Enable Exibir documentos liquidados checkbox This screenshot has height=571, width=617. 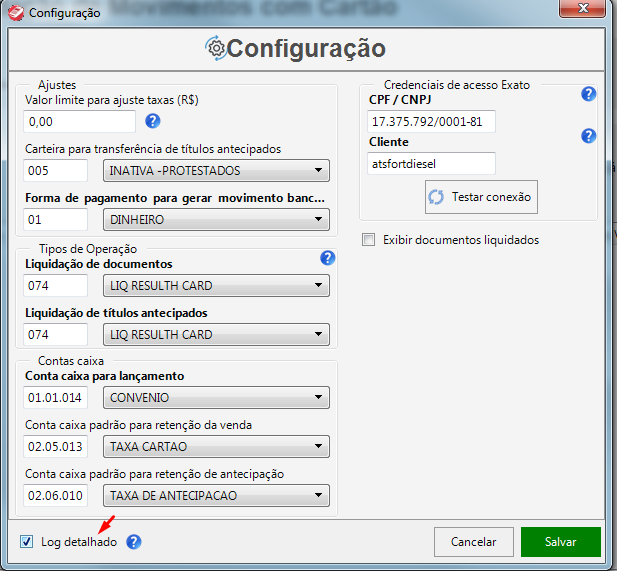tap(368, 239)
